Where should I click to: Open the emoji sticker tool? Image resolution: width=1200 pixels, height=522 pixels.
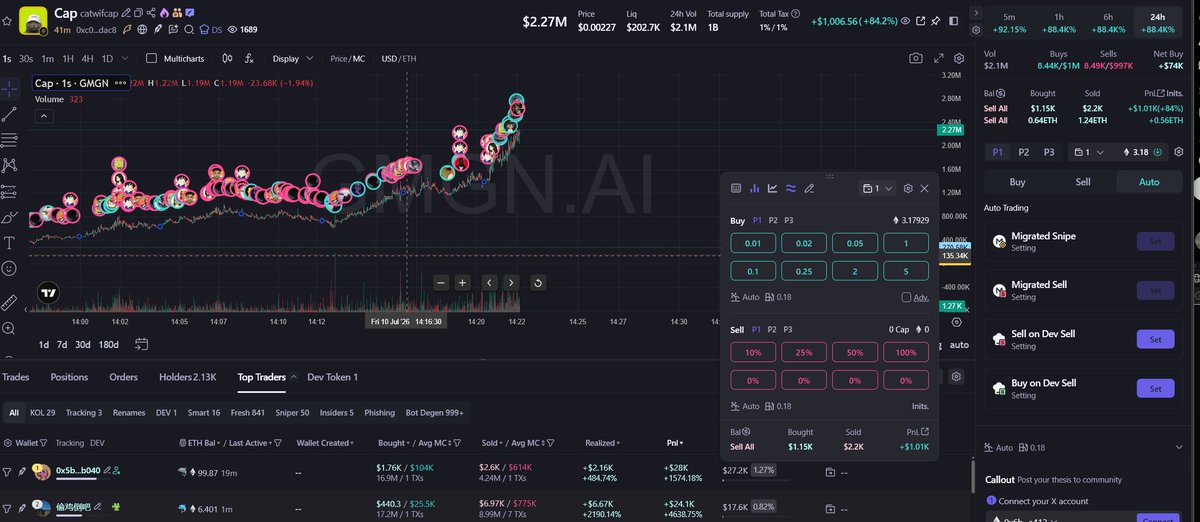coord(10,269)
